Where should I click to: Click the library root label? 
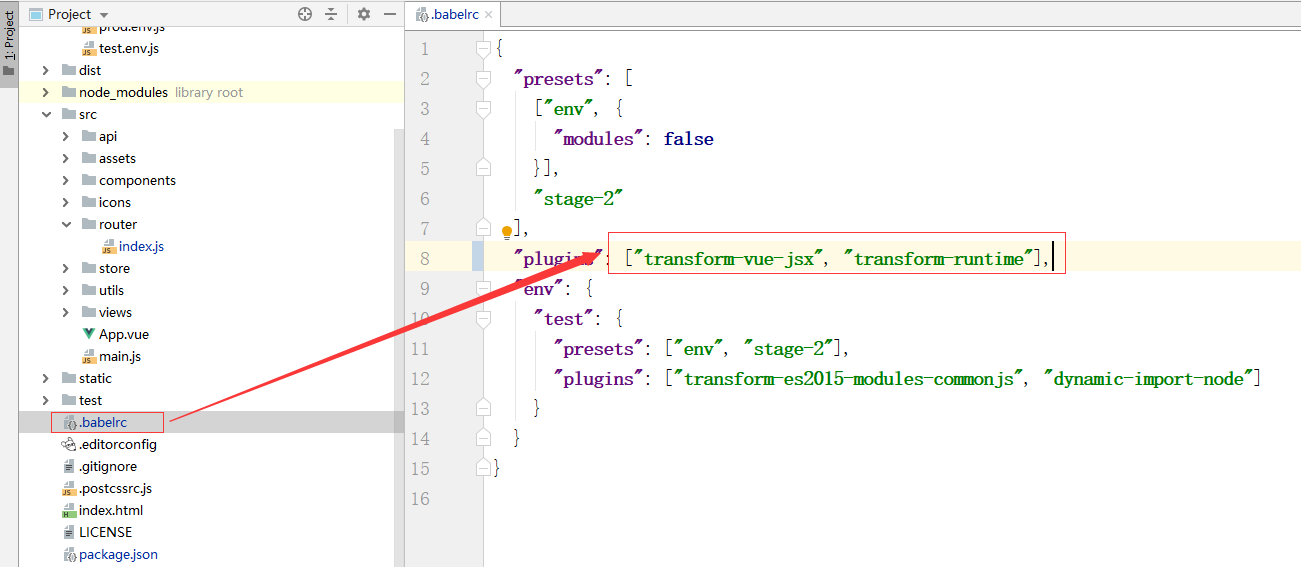coord(209,92)
